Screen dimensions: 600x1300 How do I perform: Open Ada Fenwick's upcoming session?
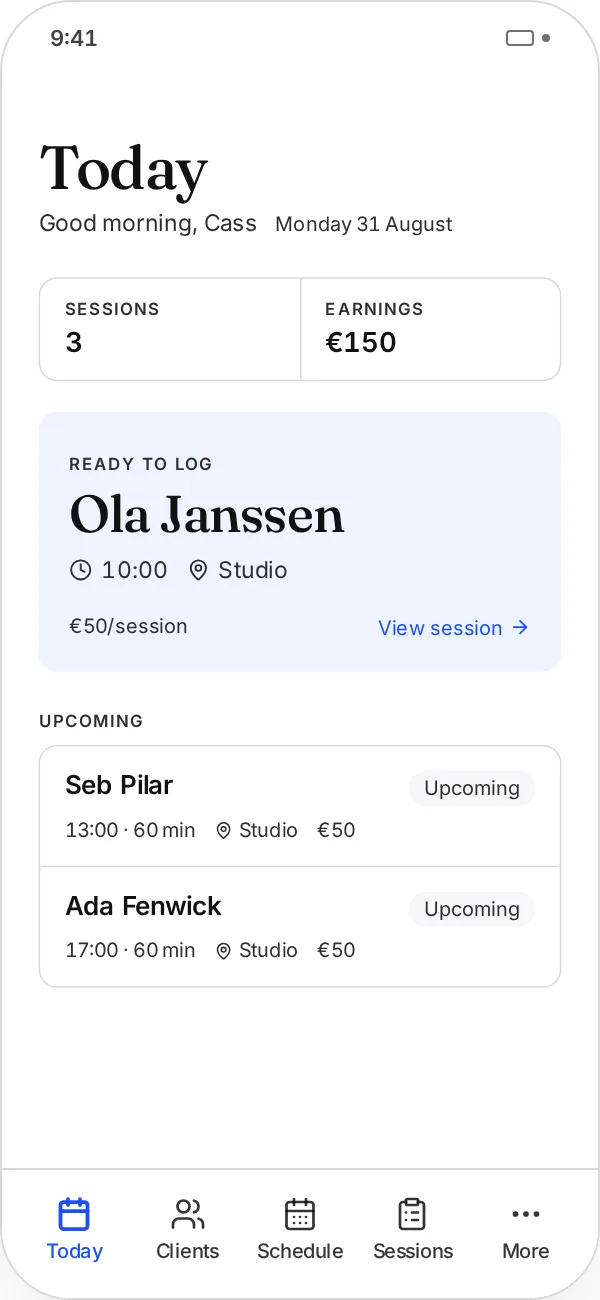click(300, 927)
